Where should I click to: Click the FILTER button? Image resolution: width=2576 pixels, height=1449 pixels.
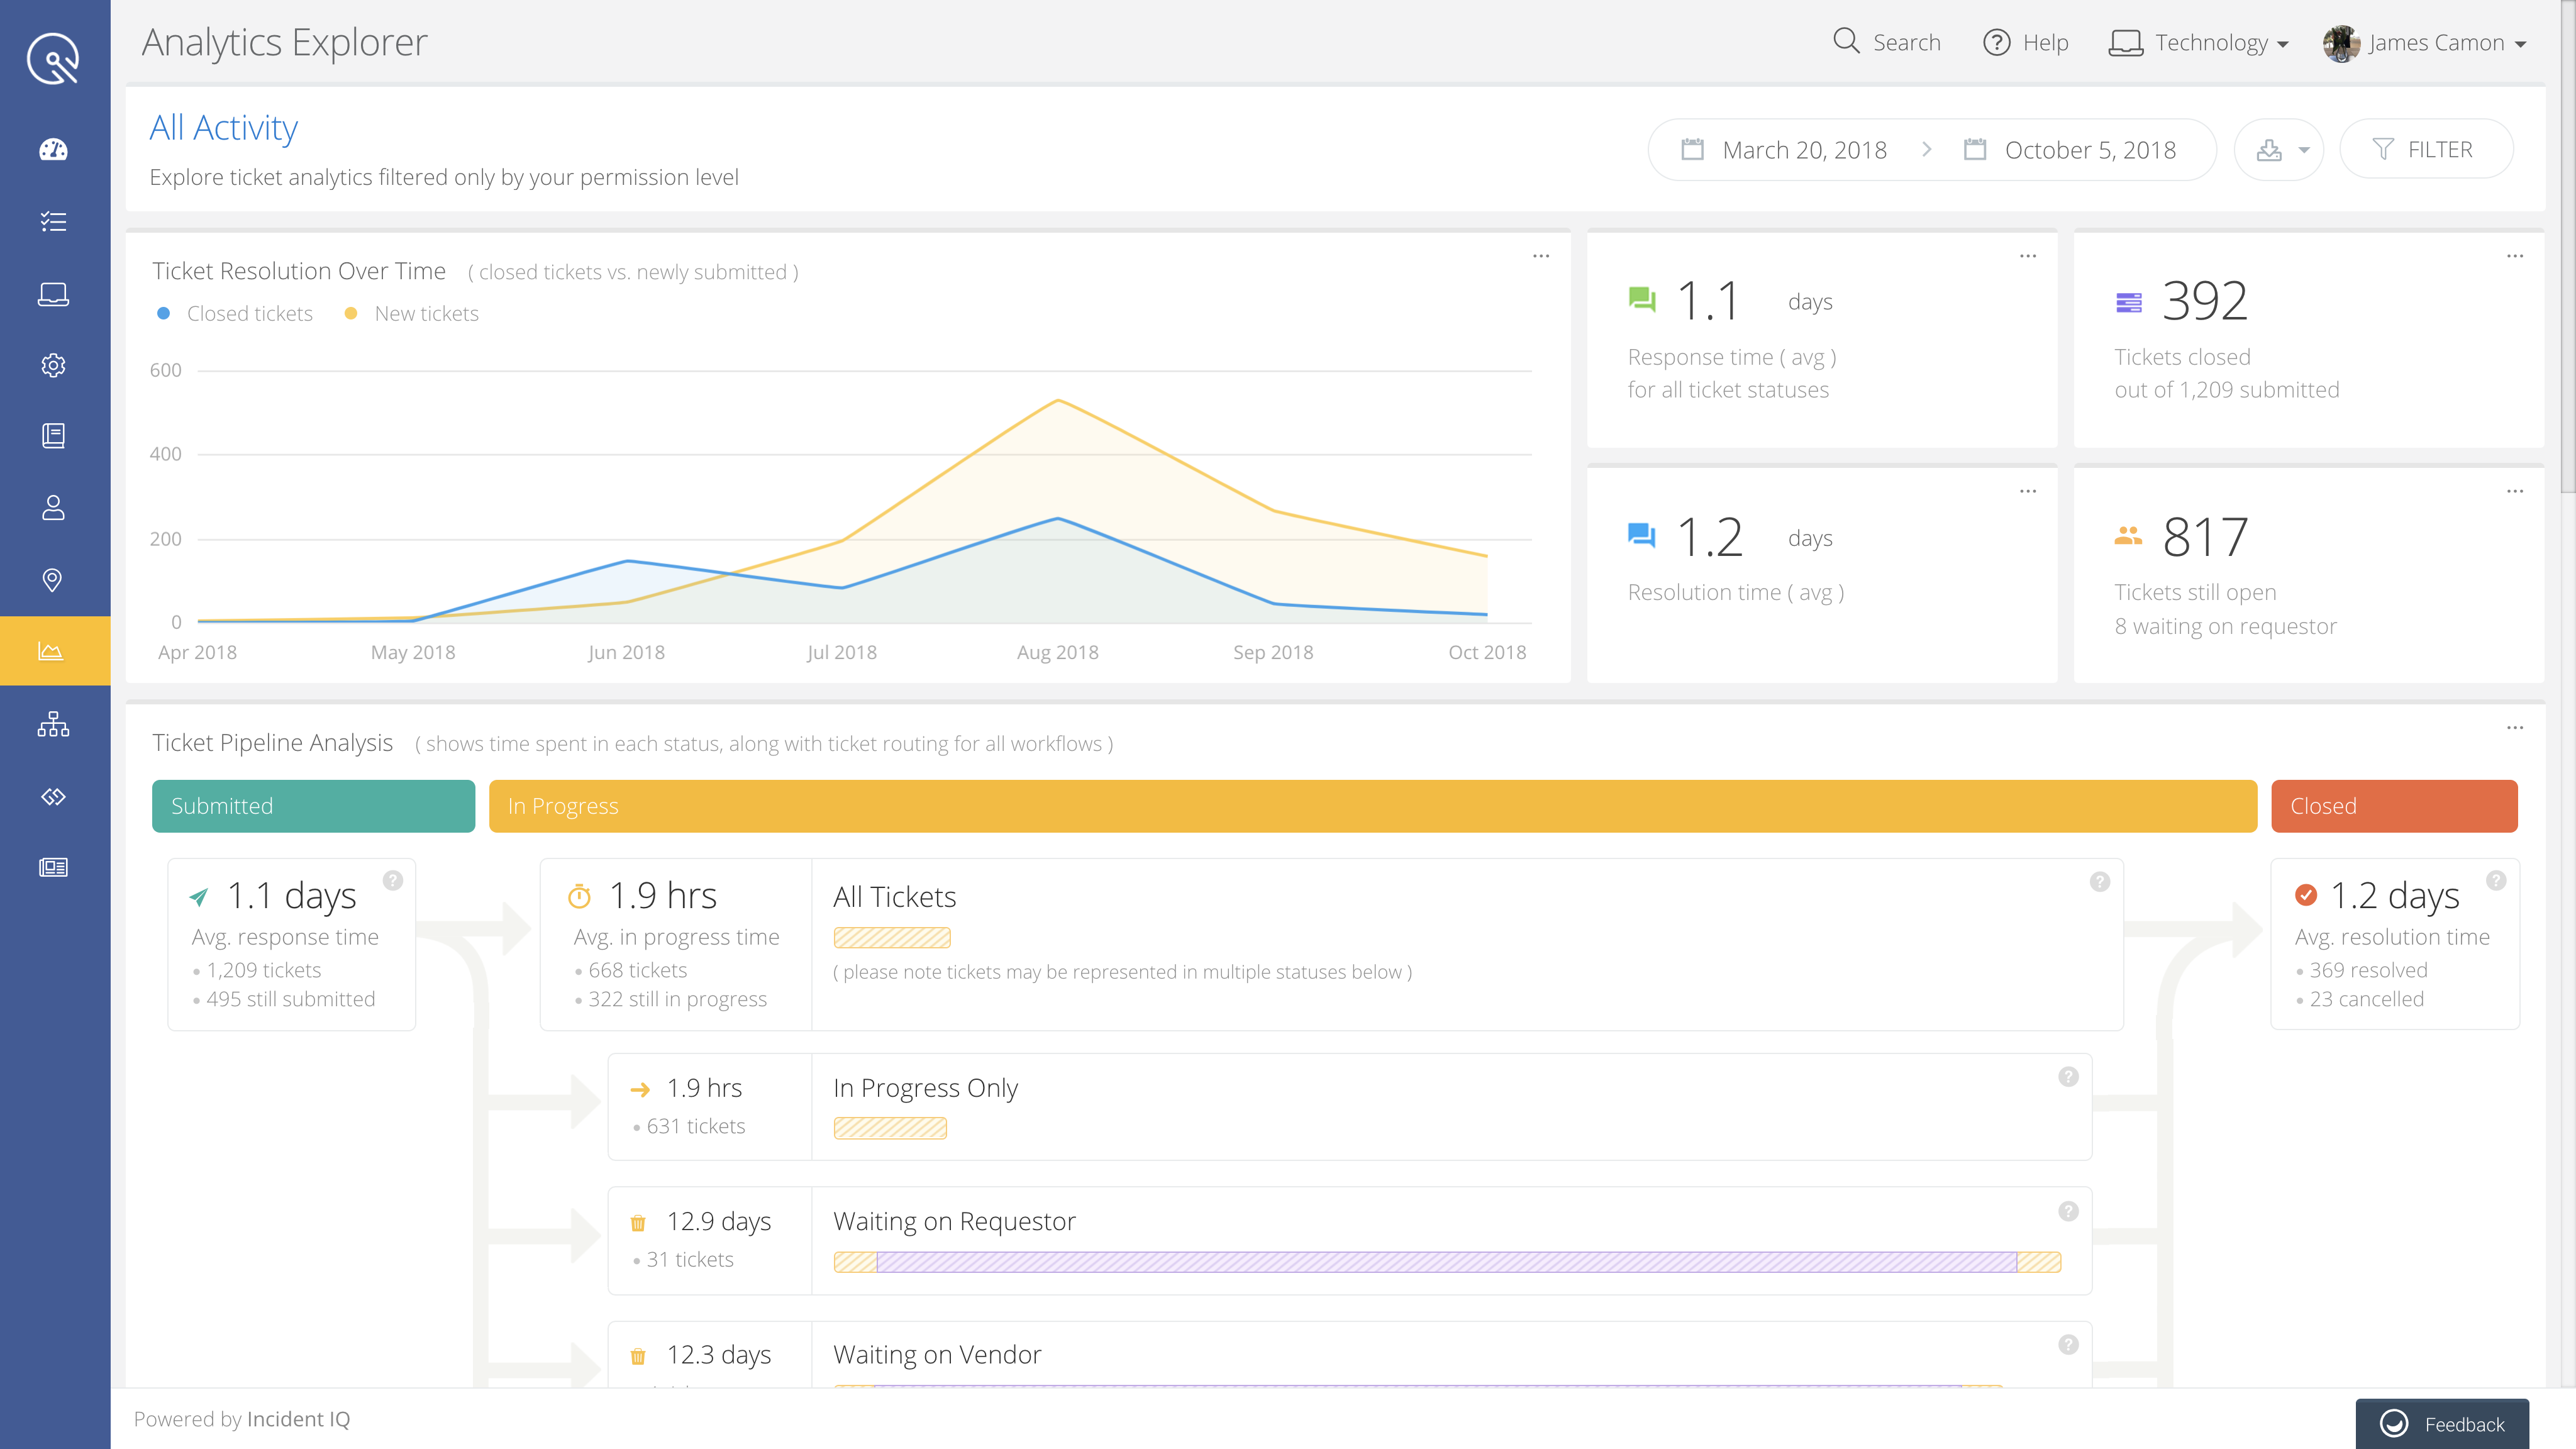[x=2427, y=149]
